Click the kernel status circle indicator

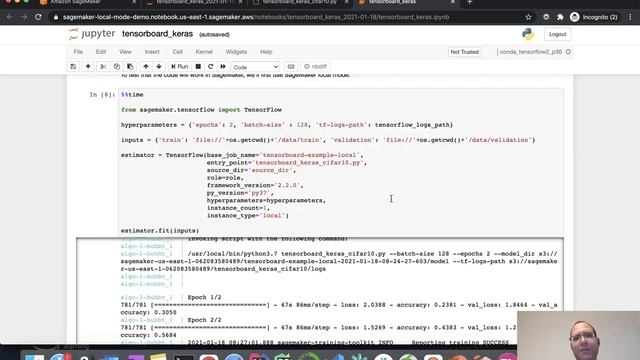tap(568, 52)
